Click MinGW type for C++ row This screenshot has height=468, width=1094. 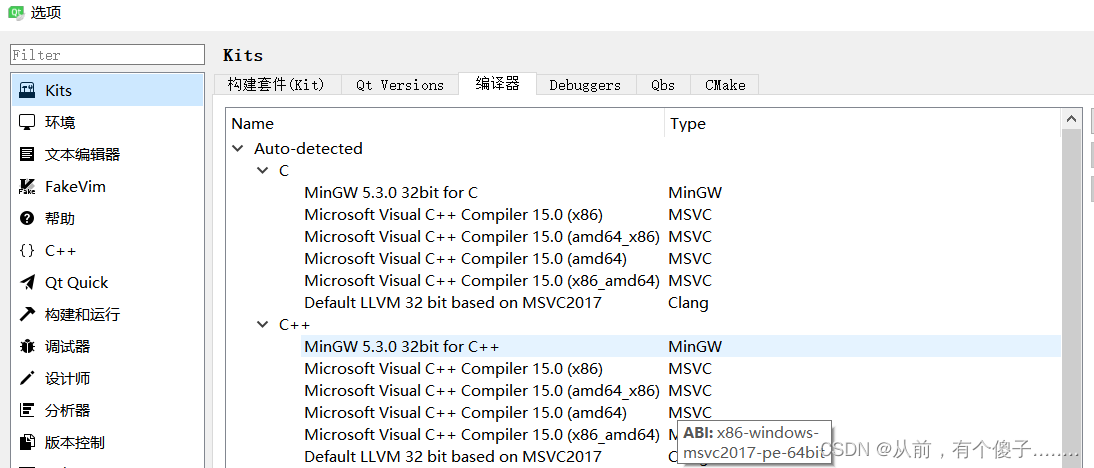695,346
